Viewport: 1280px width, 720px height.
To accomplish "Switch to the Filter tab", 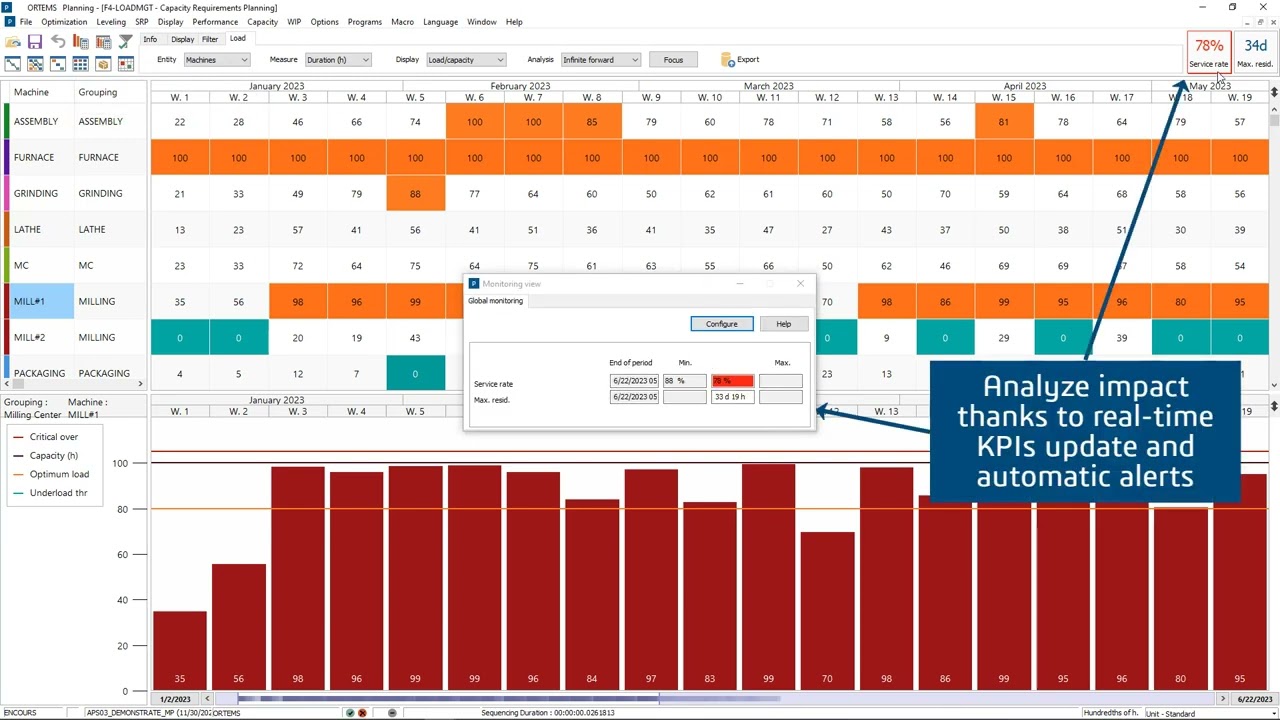I will pos(210,39).
